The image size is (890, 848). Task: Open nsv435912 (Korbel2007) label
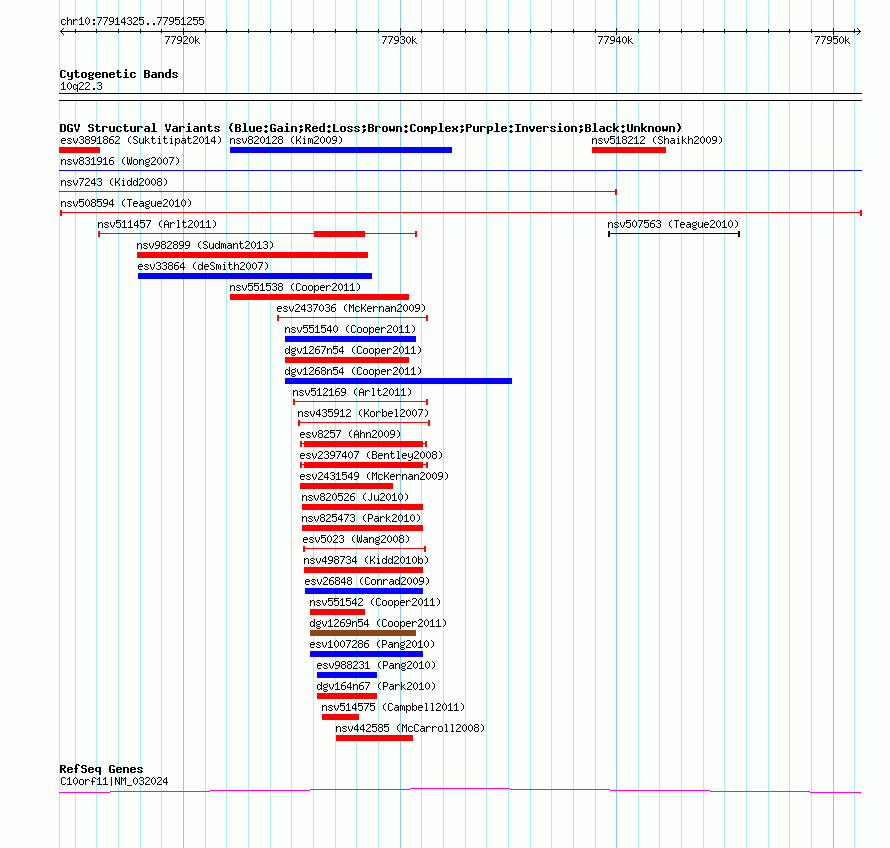(363, 413)
